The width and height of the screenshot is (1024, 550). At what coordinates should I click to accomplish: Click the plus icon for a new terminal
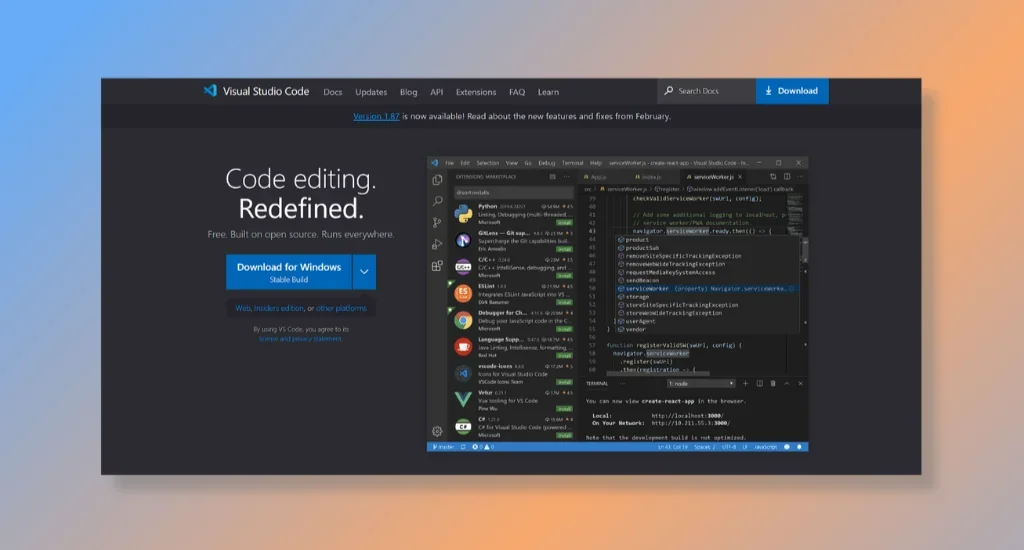[746, 383]
